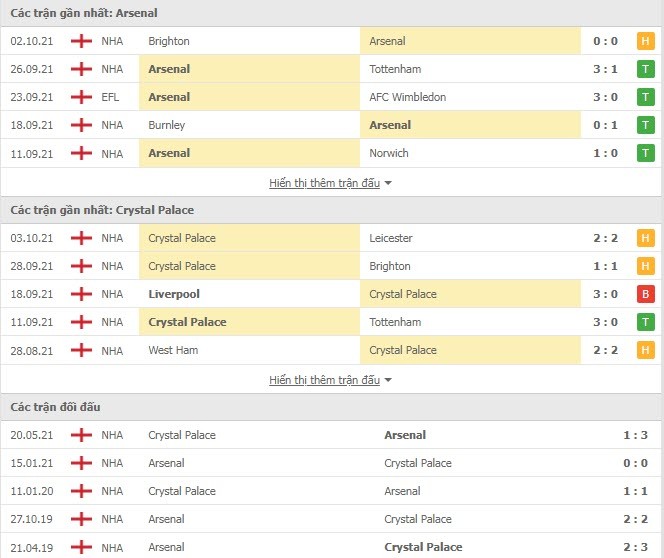Select the 21.04.19 Arsenal vs Crystal Palace row
The width and height of the screenshot is (664, 558).
pyautogui.click(x=331, y=547)
